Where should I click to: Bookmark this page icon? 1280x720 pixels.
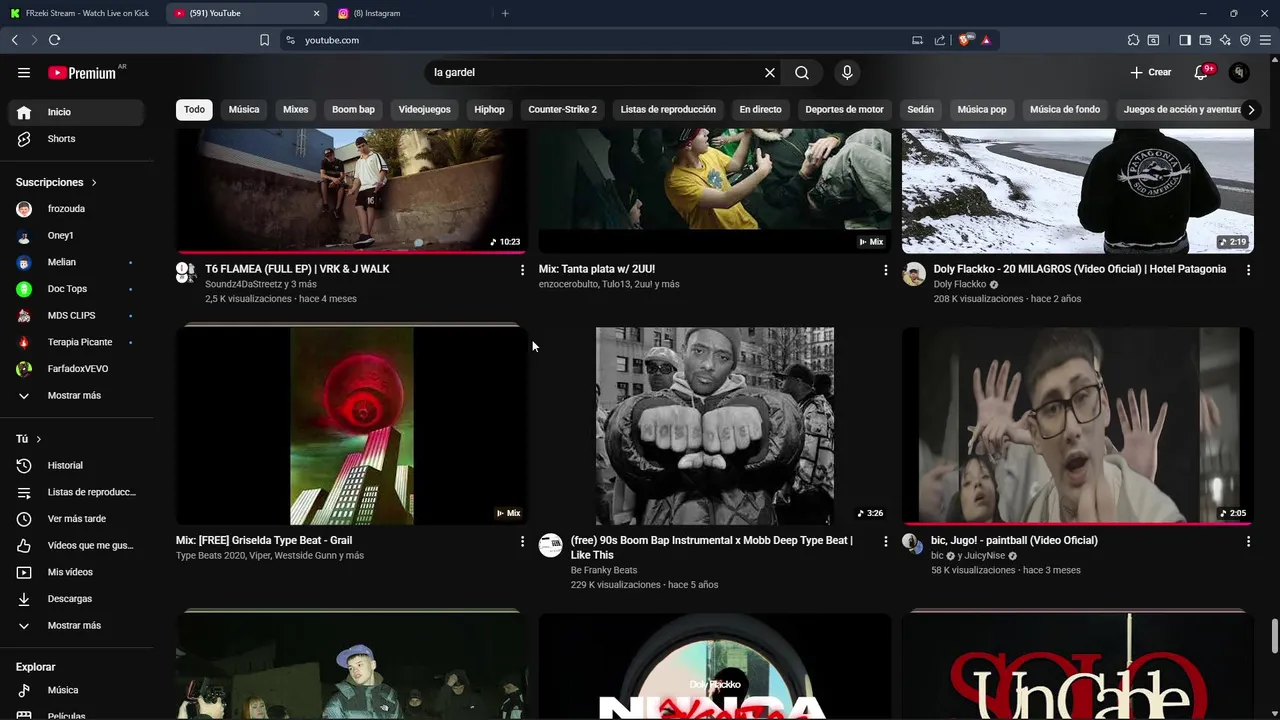point(264,40)
